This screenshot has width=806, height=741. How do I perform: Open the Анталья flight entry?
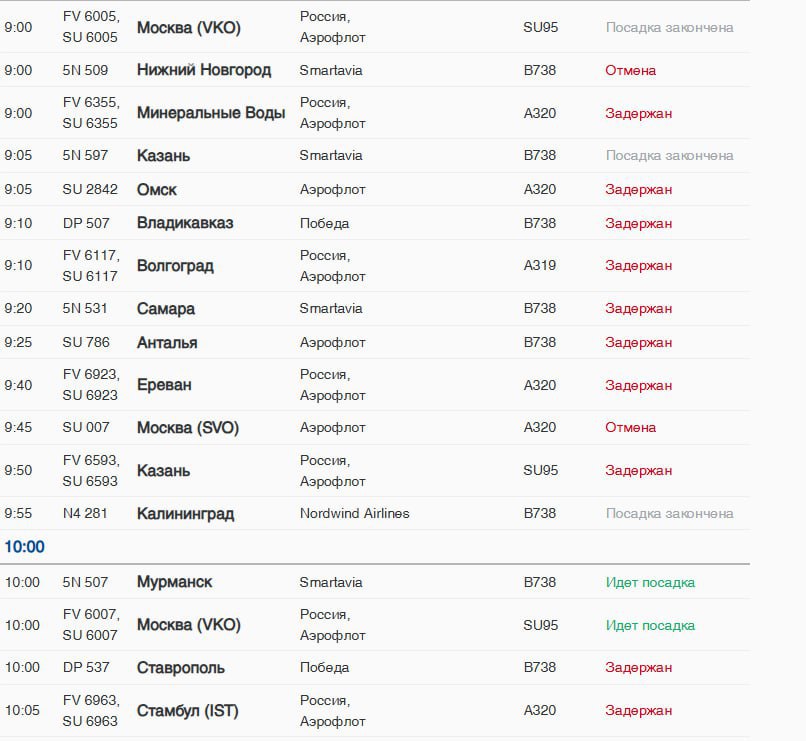(167, 342)
